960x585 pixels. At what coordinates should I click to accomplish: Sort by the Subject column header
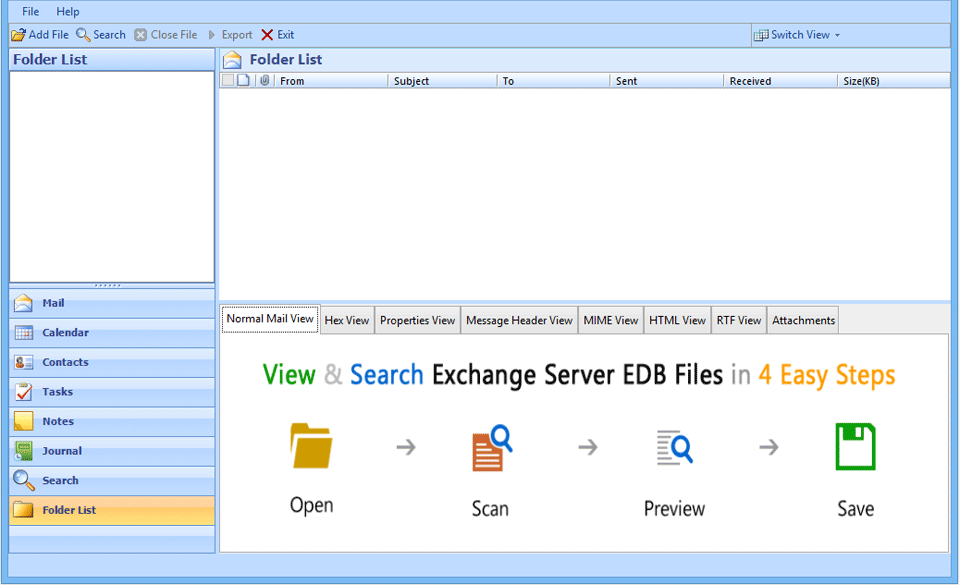pos(442,81)
